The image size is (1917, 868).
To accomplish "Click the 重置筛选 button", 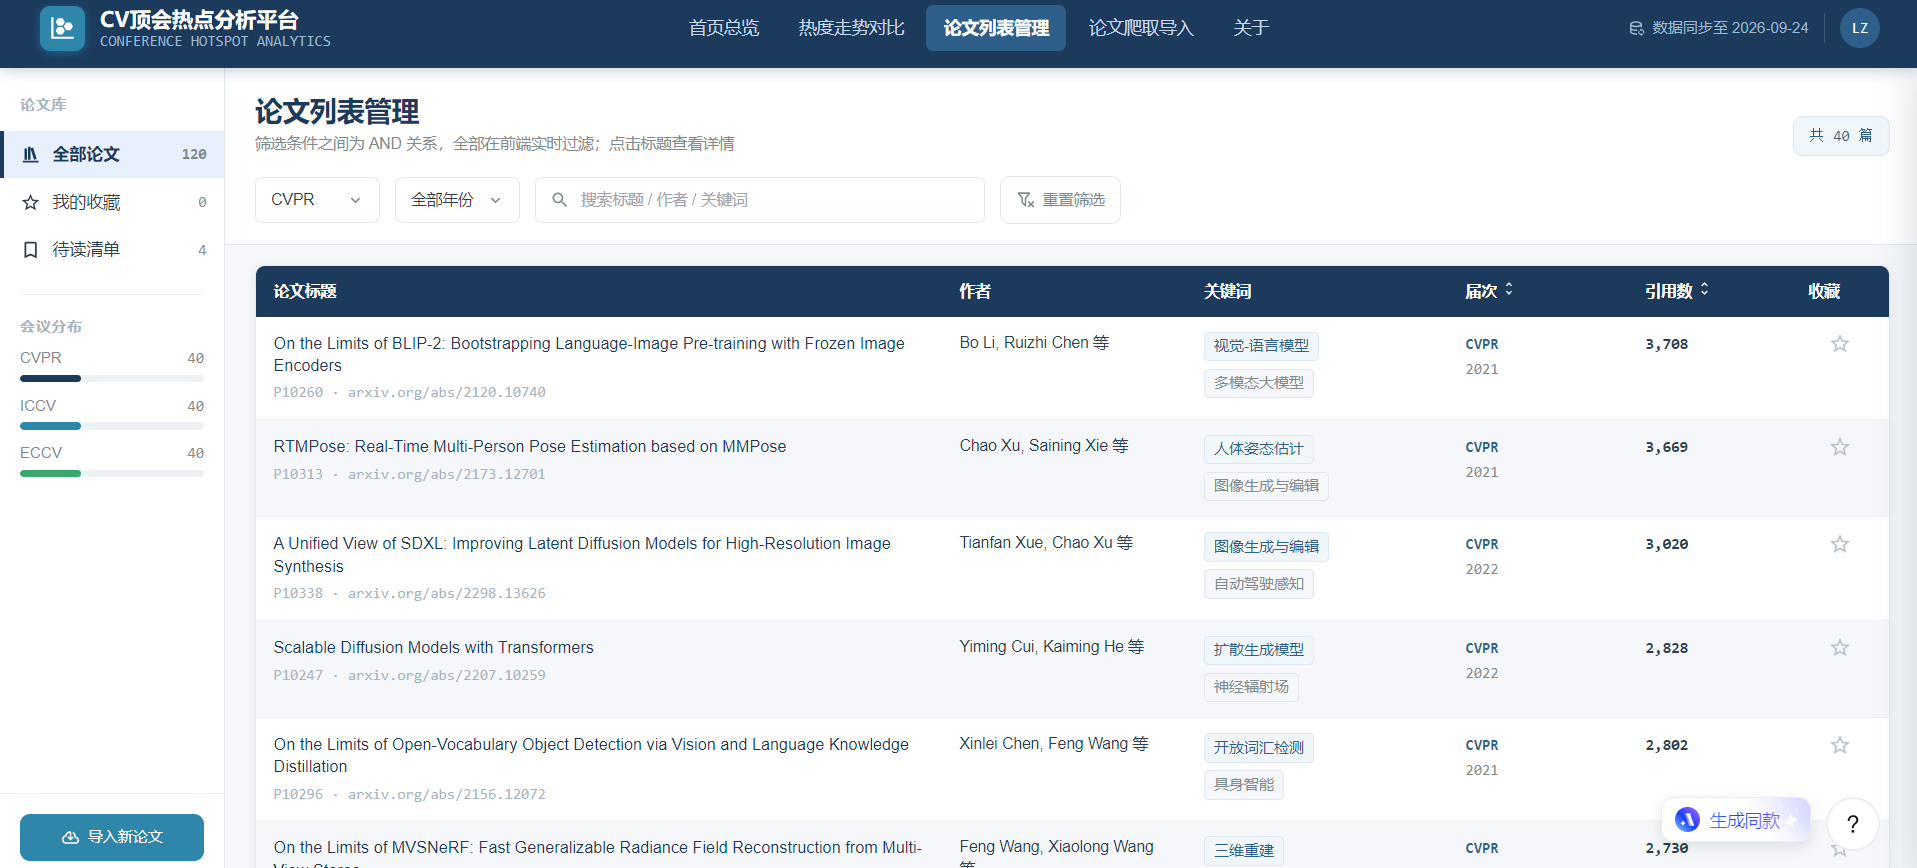I will click(x=1060, y=200).
